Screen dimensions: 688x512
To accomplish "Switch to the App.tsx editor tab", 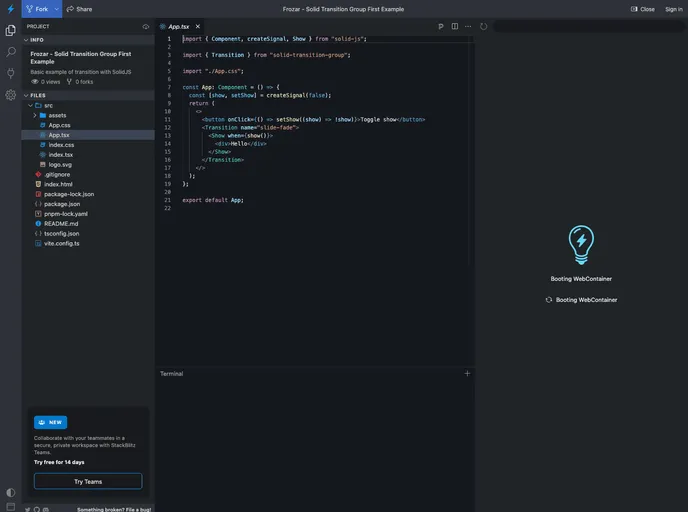I will (x=178, y=26).
